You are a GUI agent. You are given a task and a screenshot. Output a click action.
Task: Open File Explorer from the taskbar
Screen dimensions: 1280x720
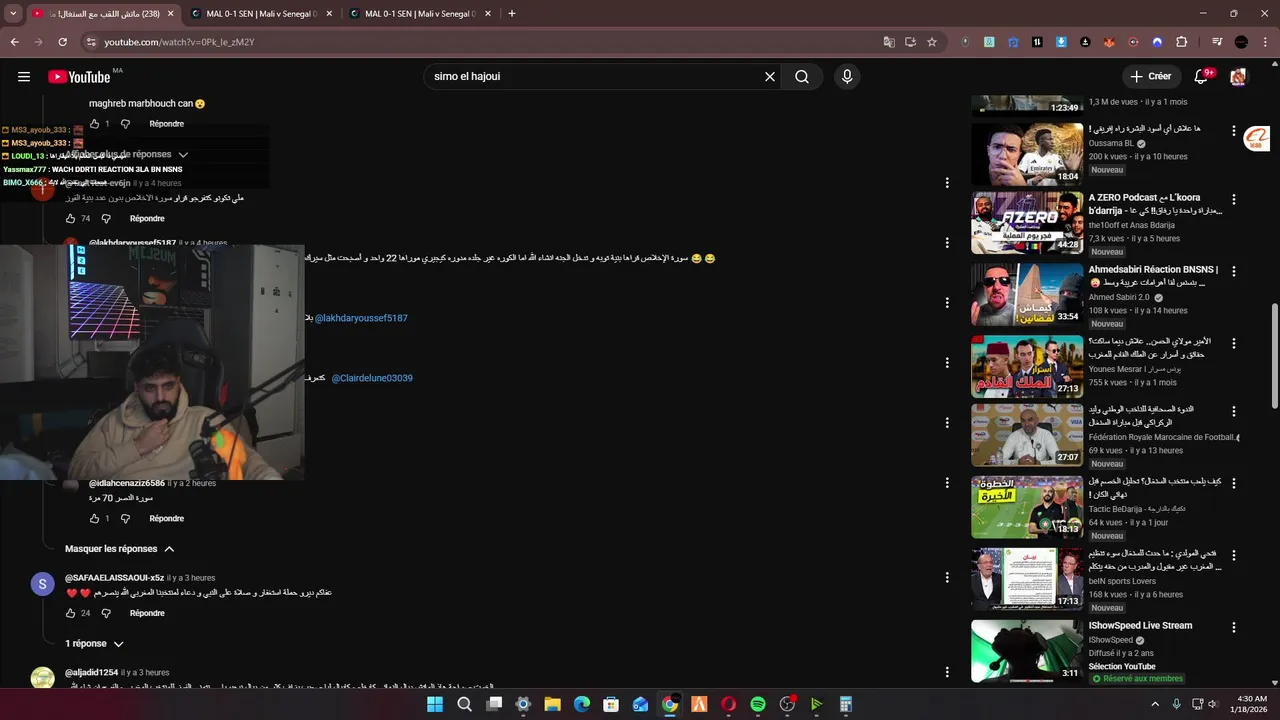pyautogui.click(x=552, y=704)
